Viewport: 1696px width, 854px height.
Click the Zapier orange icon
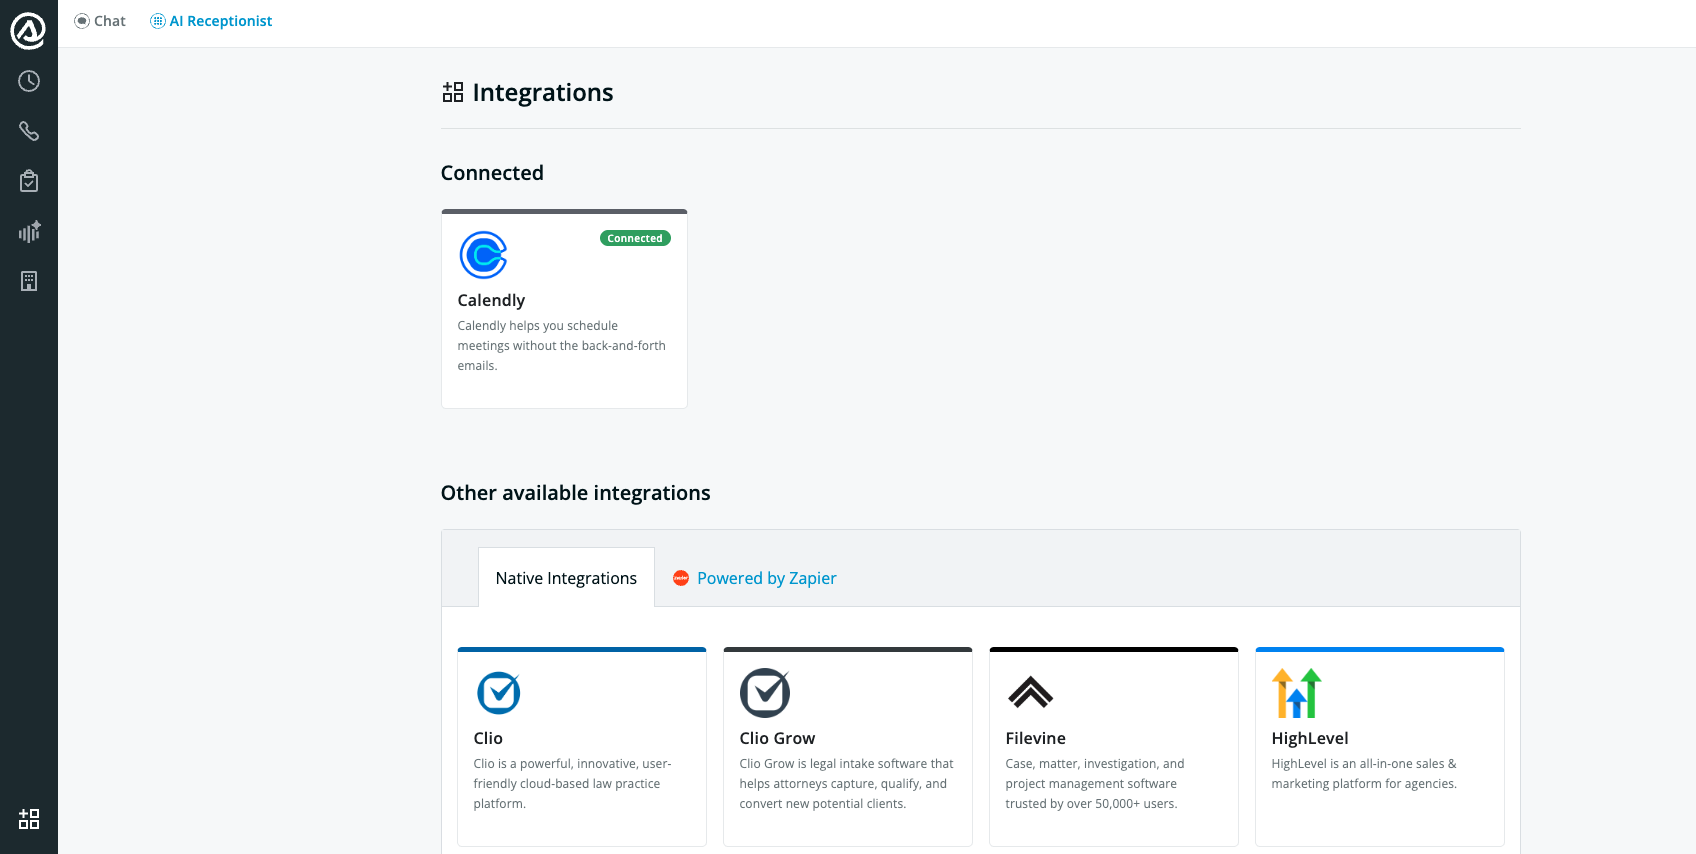point(681,578)
